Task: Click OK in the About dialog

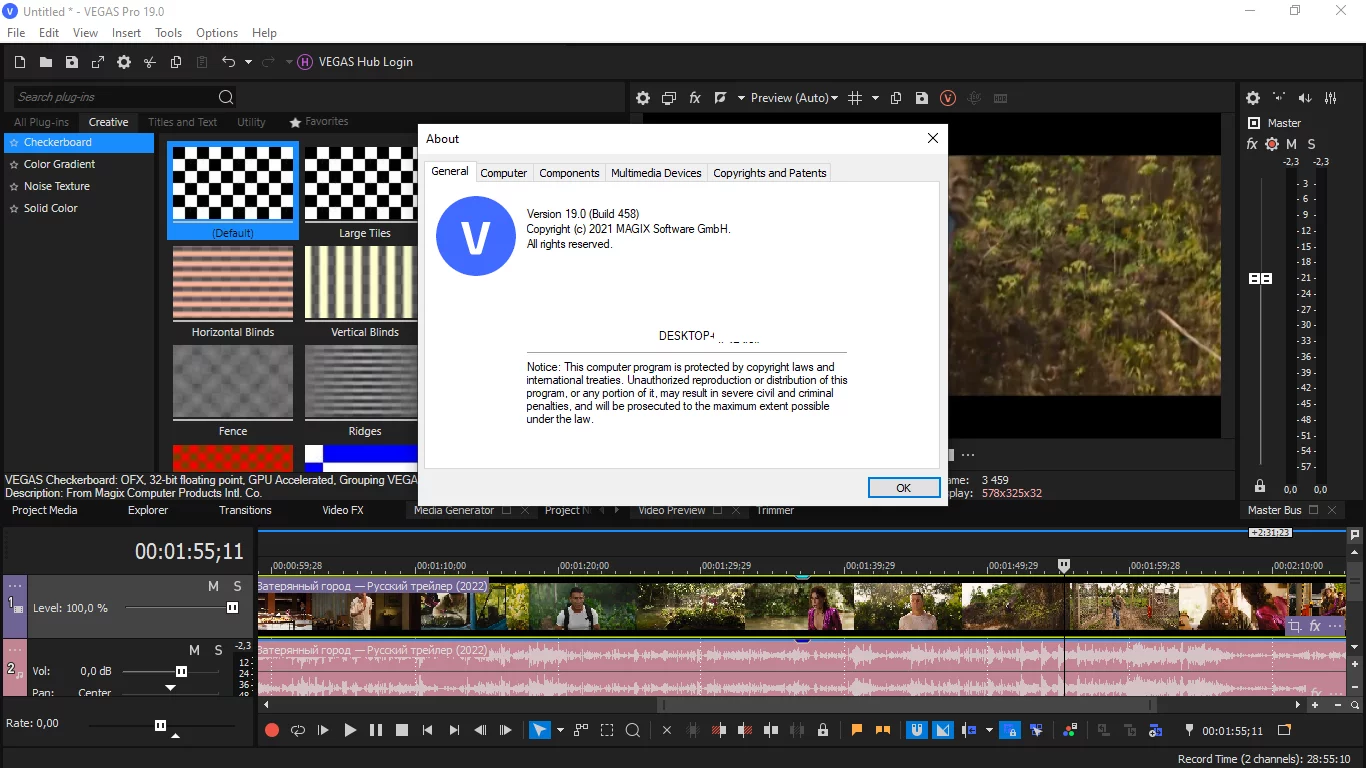Action: point(904,488)
